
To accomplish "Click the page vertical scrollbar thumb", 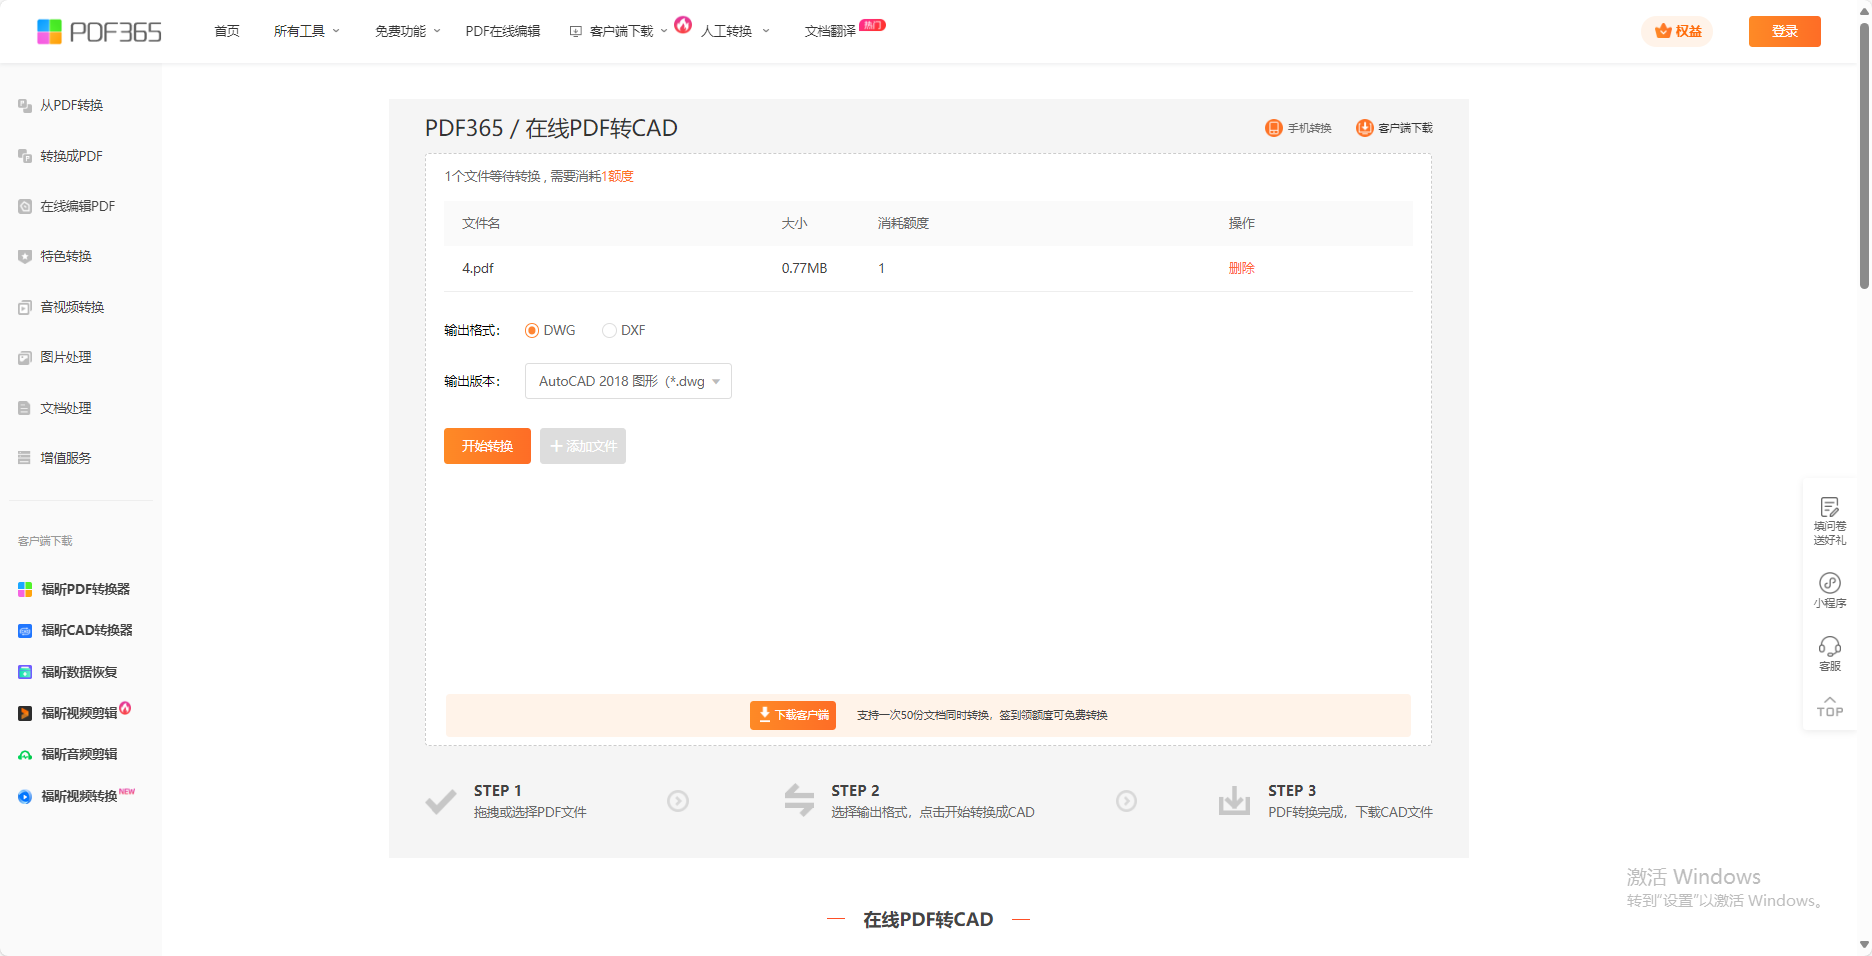I will pyautogui.click(x=1864, y=155).
